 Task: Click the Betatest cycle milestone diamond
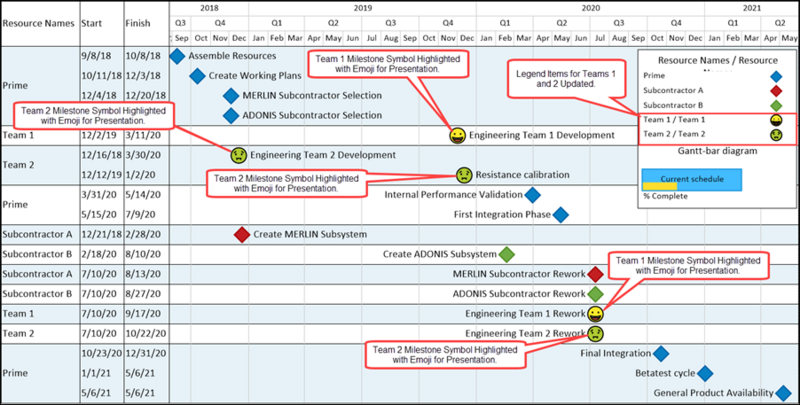[705, 373]
